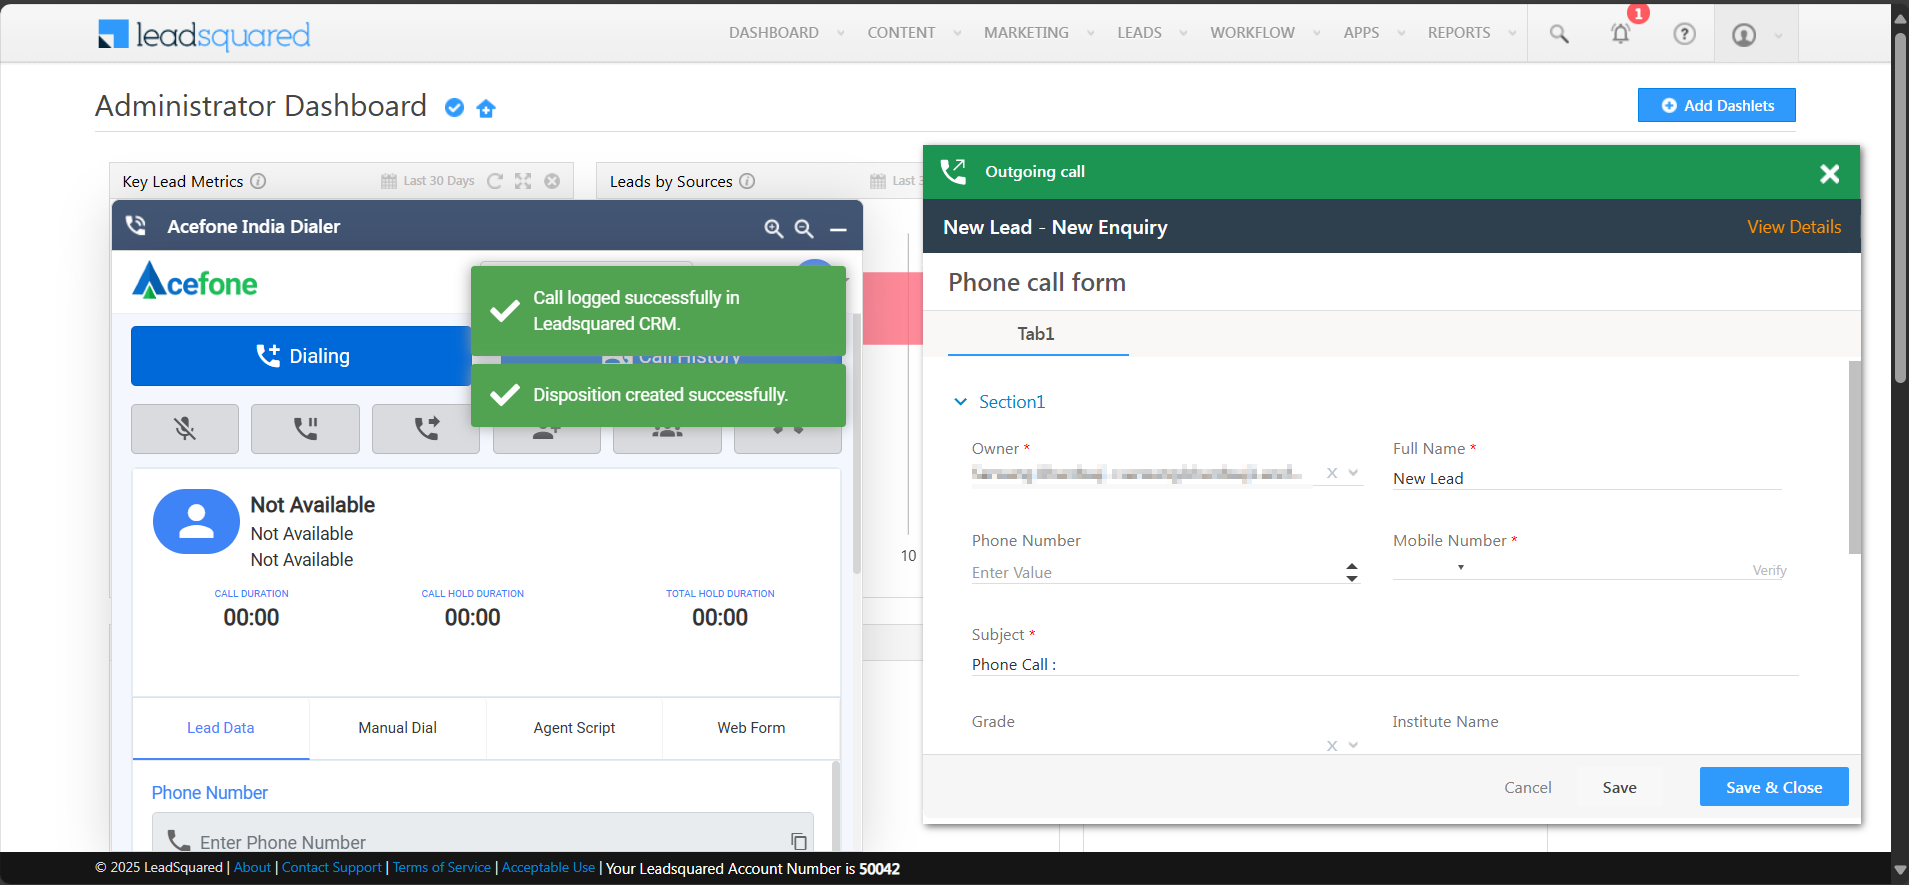Cancel the phone call form

pos(1527,787)
